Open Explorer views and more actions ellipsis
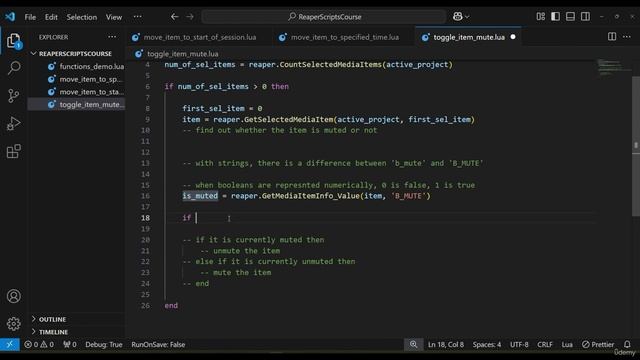 point(112,37)
